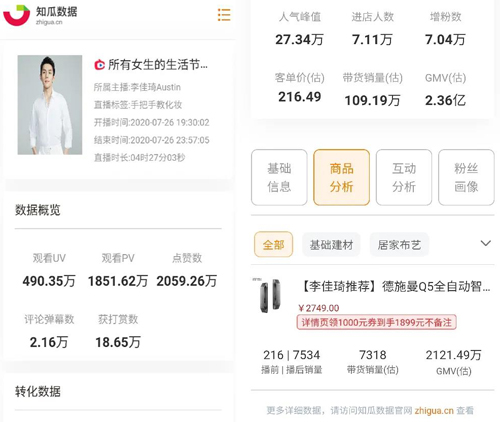Click the 人气峰值 value 27.34万
Viewport: 500px width, 422px height.
(299, 39)
